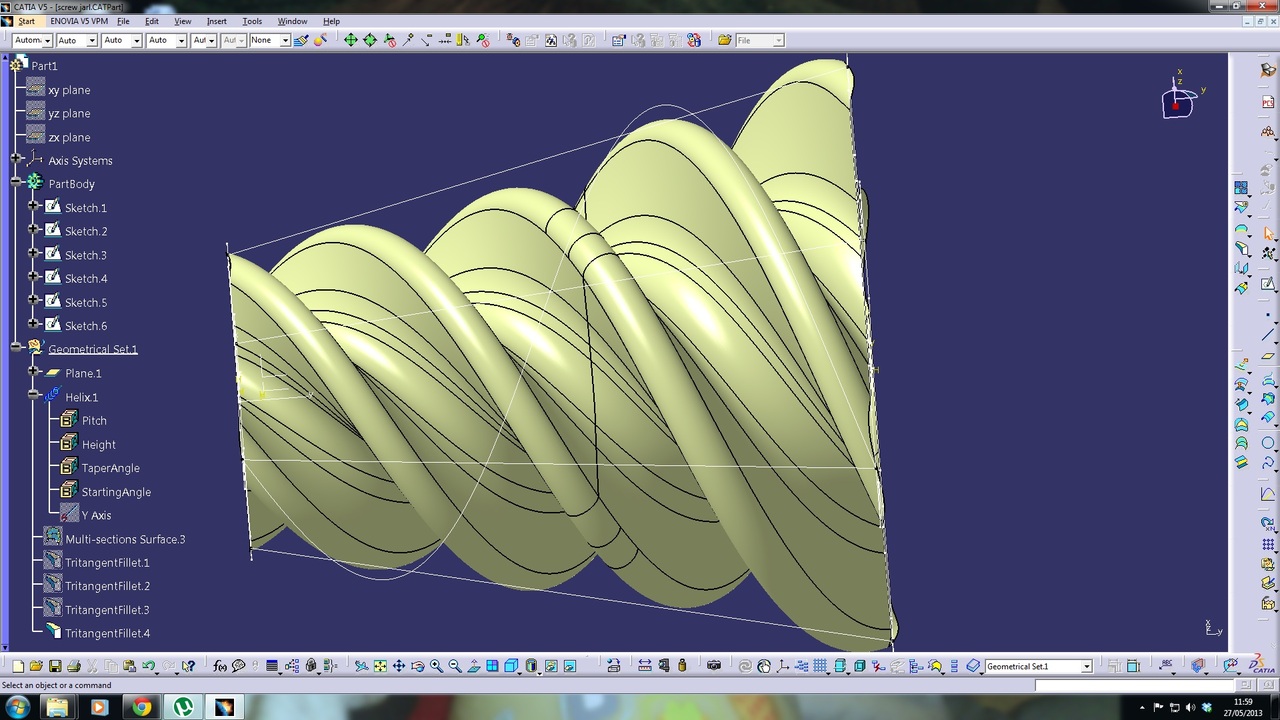Viewport: 1280px width, 720px height.
Task: Select the Rotate view tool
Action: pyautogui.click(x=418, y=666)
